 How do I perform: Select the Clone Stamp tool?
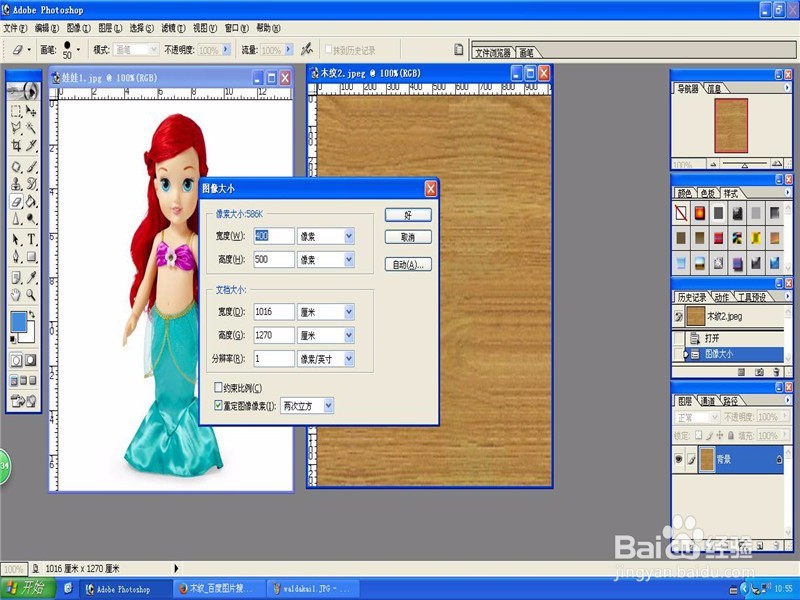16,184
